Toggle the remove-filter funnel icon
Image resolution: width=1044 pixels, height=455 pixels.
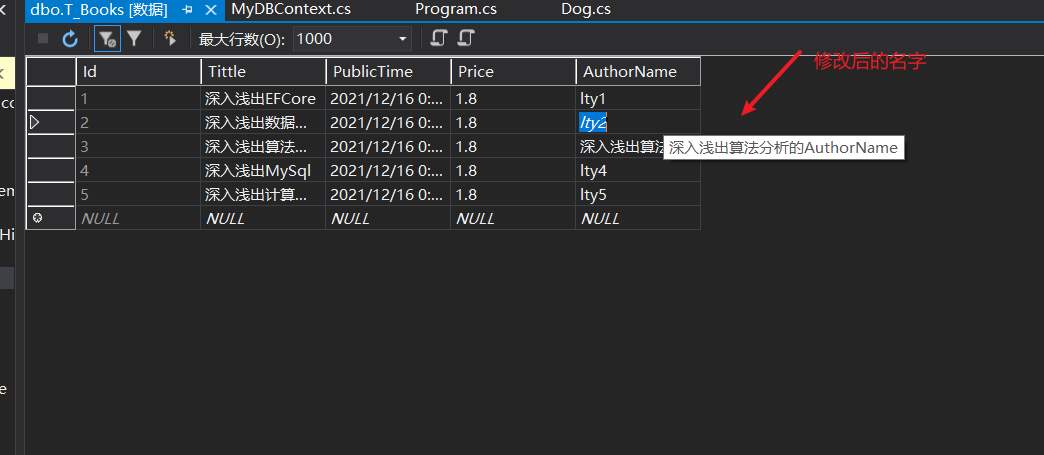tap(107, 39)
